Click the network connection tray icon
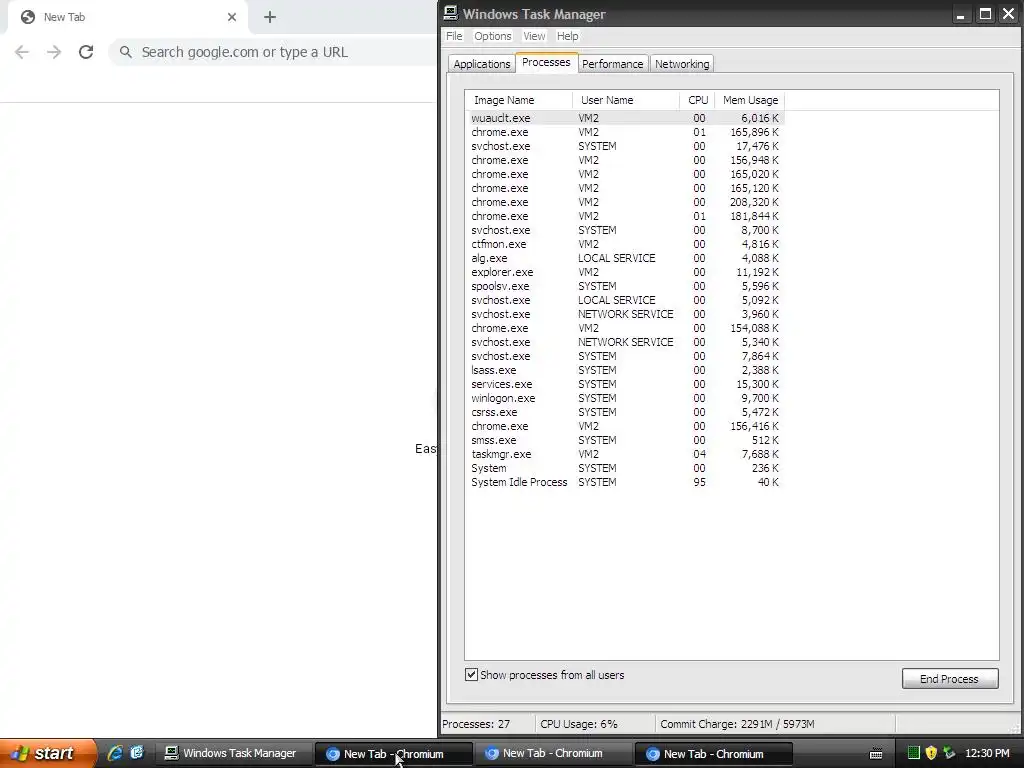The width and height of the screenshot is (1024, 768). (x=949, y=753)
